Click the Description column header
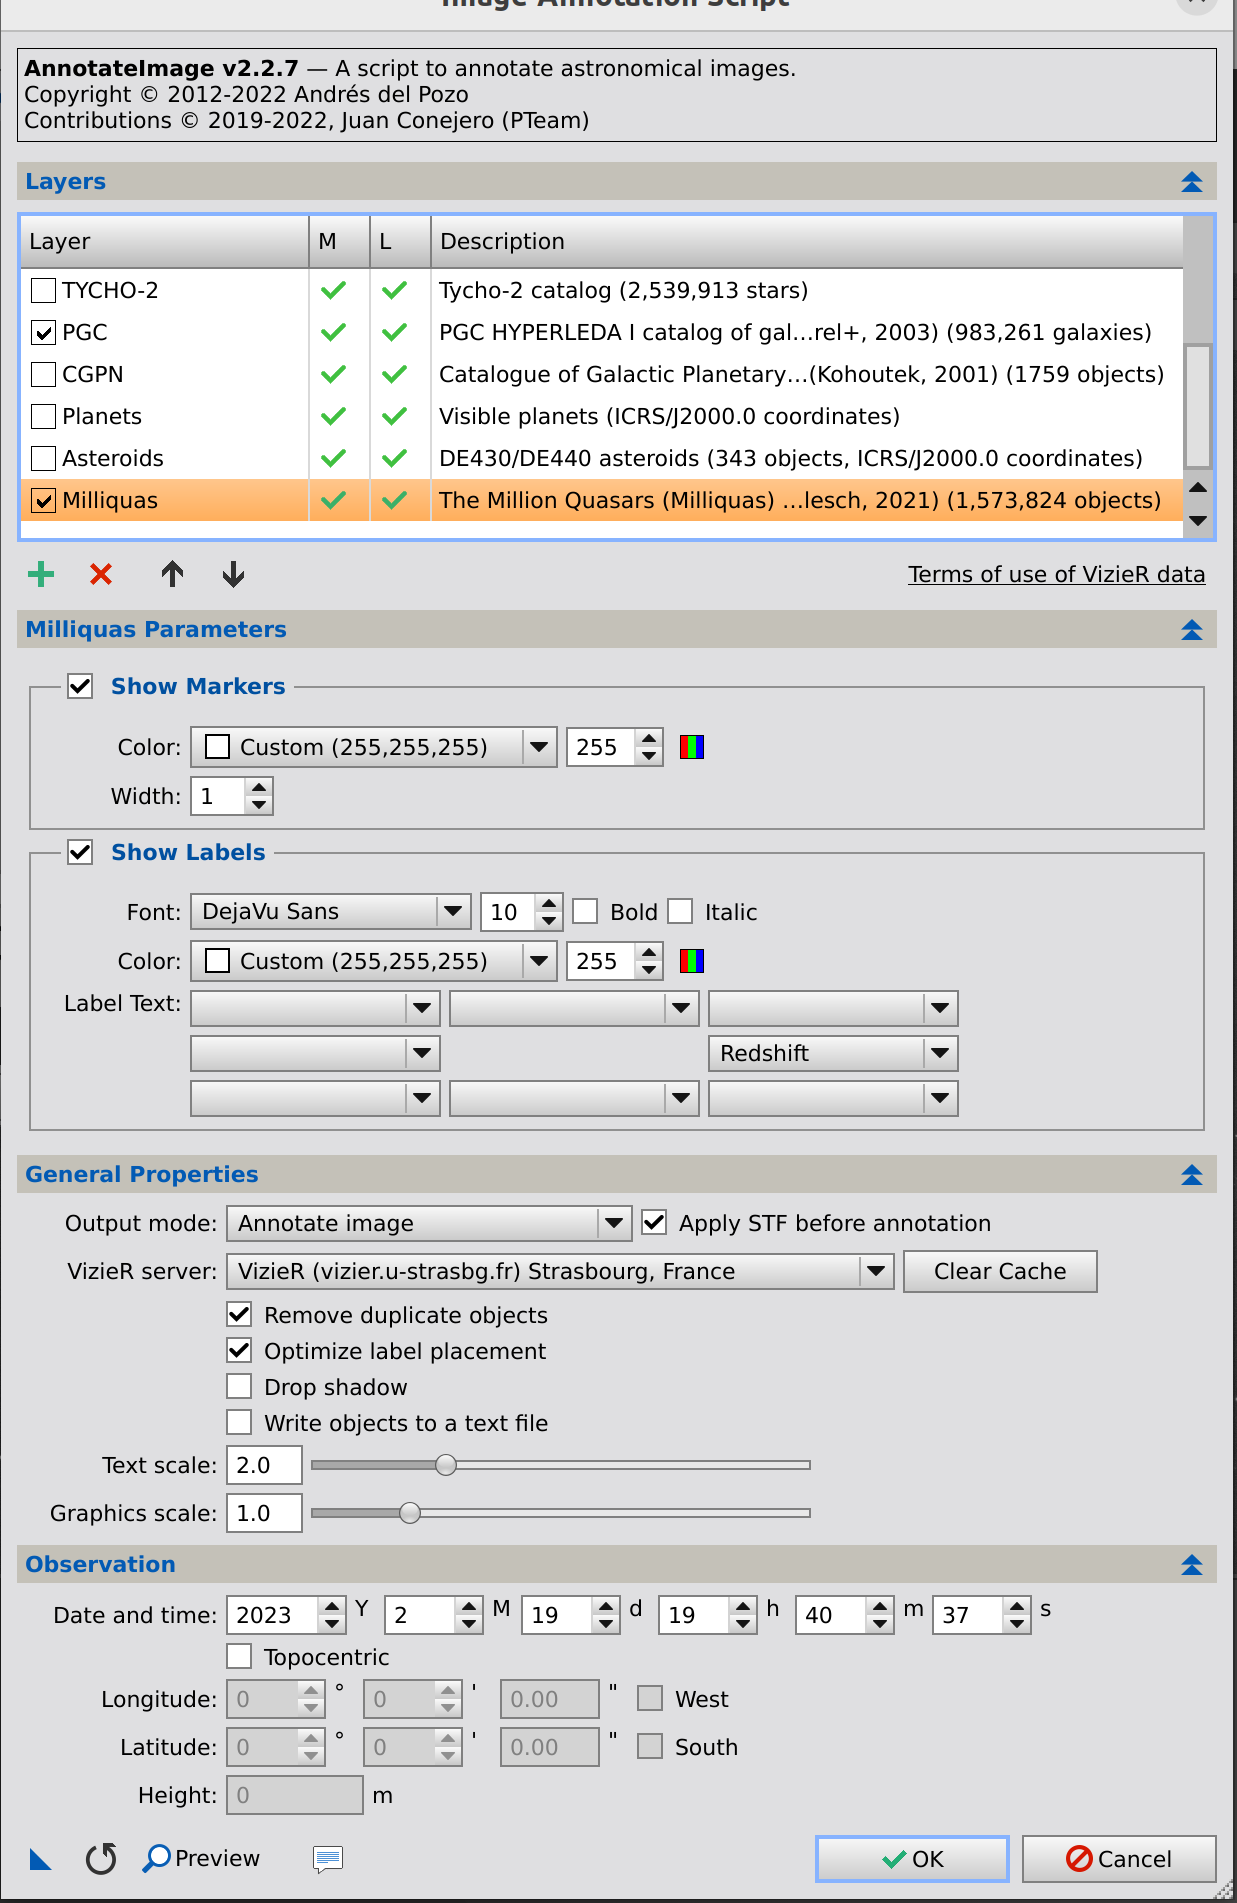The image size is (1237, 1903). click(x=807, y=242)
